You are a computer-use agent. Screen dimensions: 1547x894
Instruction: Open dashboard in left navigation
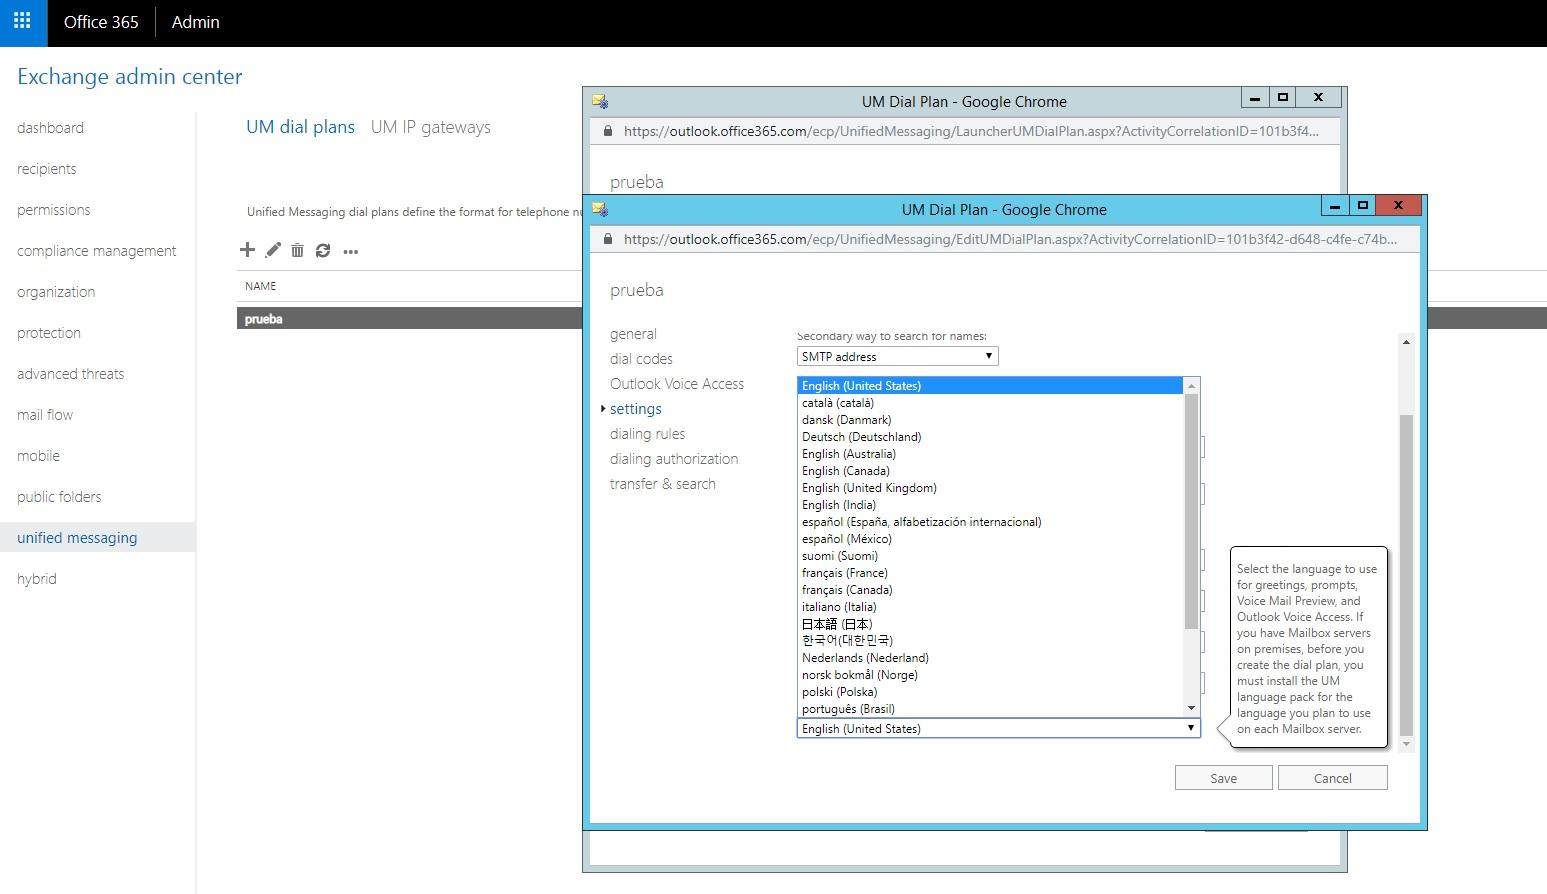point(50,128)
